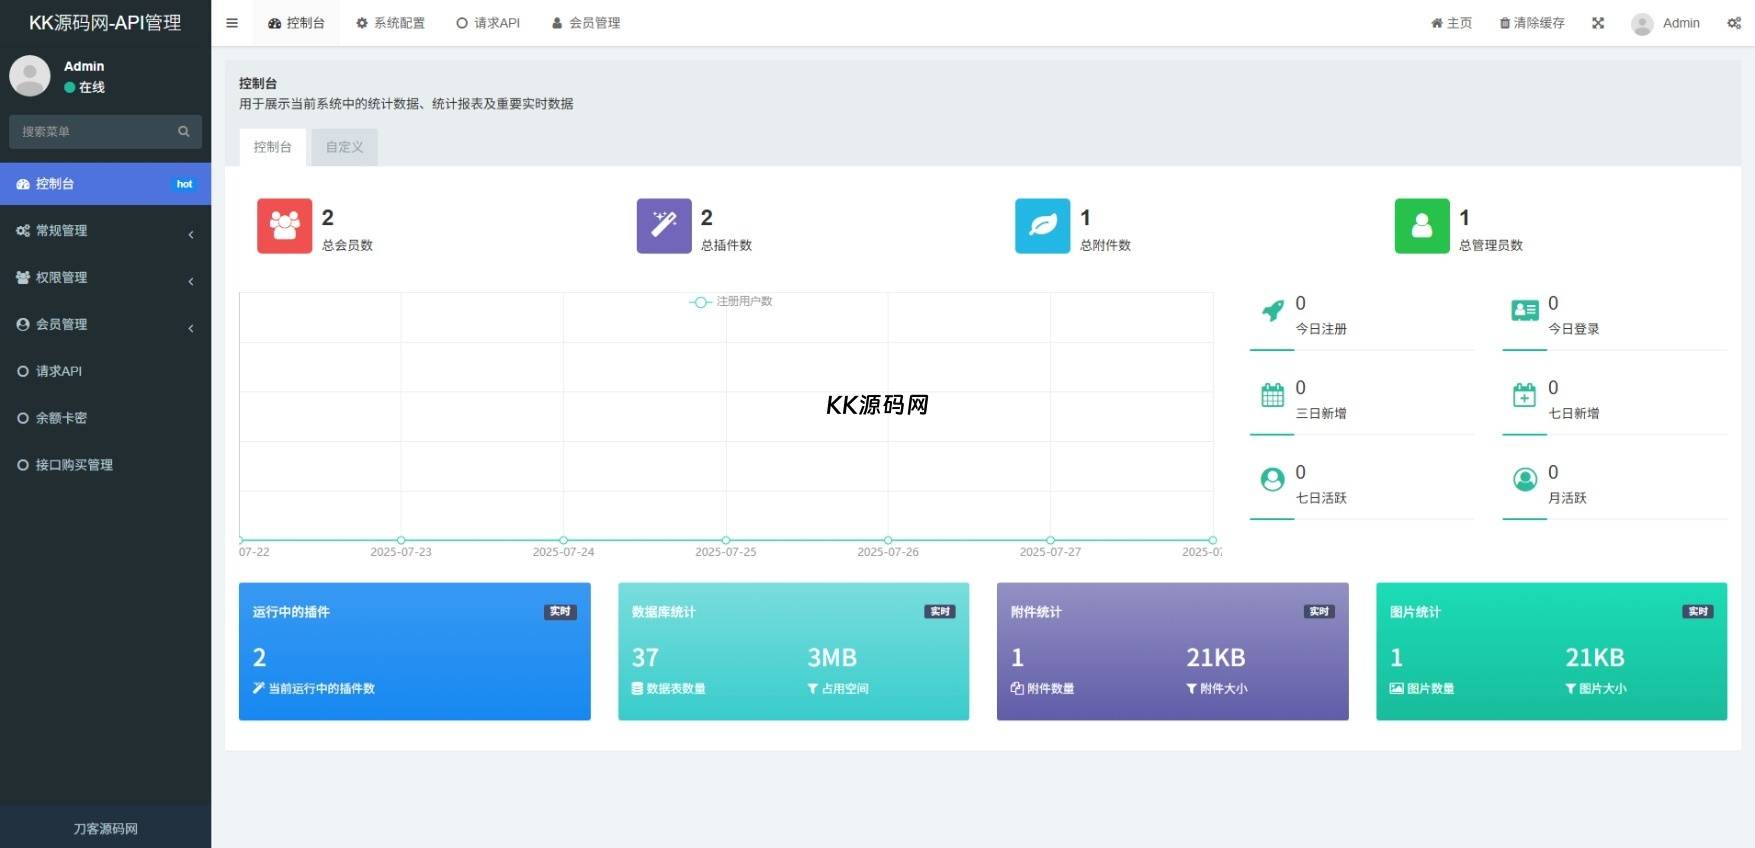
Task: Toggle the sidebar with the hamburger icon
Action: [232, 23]
